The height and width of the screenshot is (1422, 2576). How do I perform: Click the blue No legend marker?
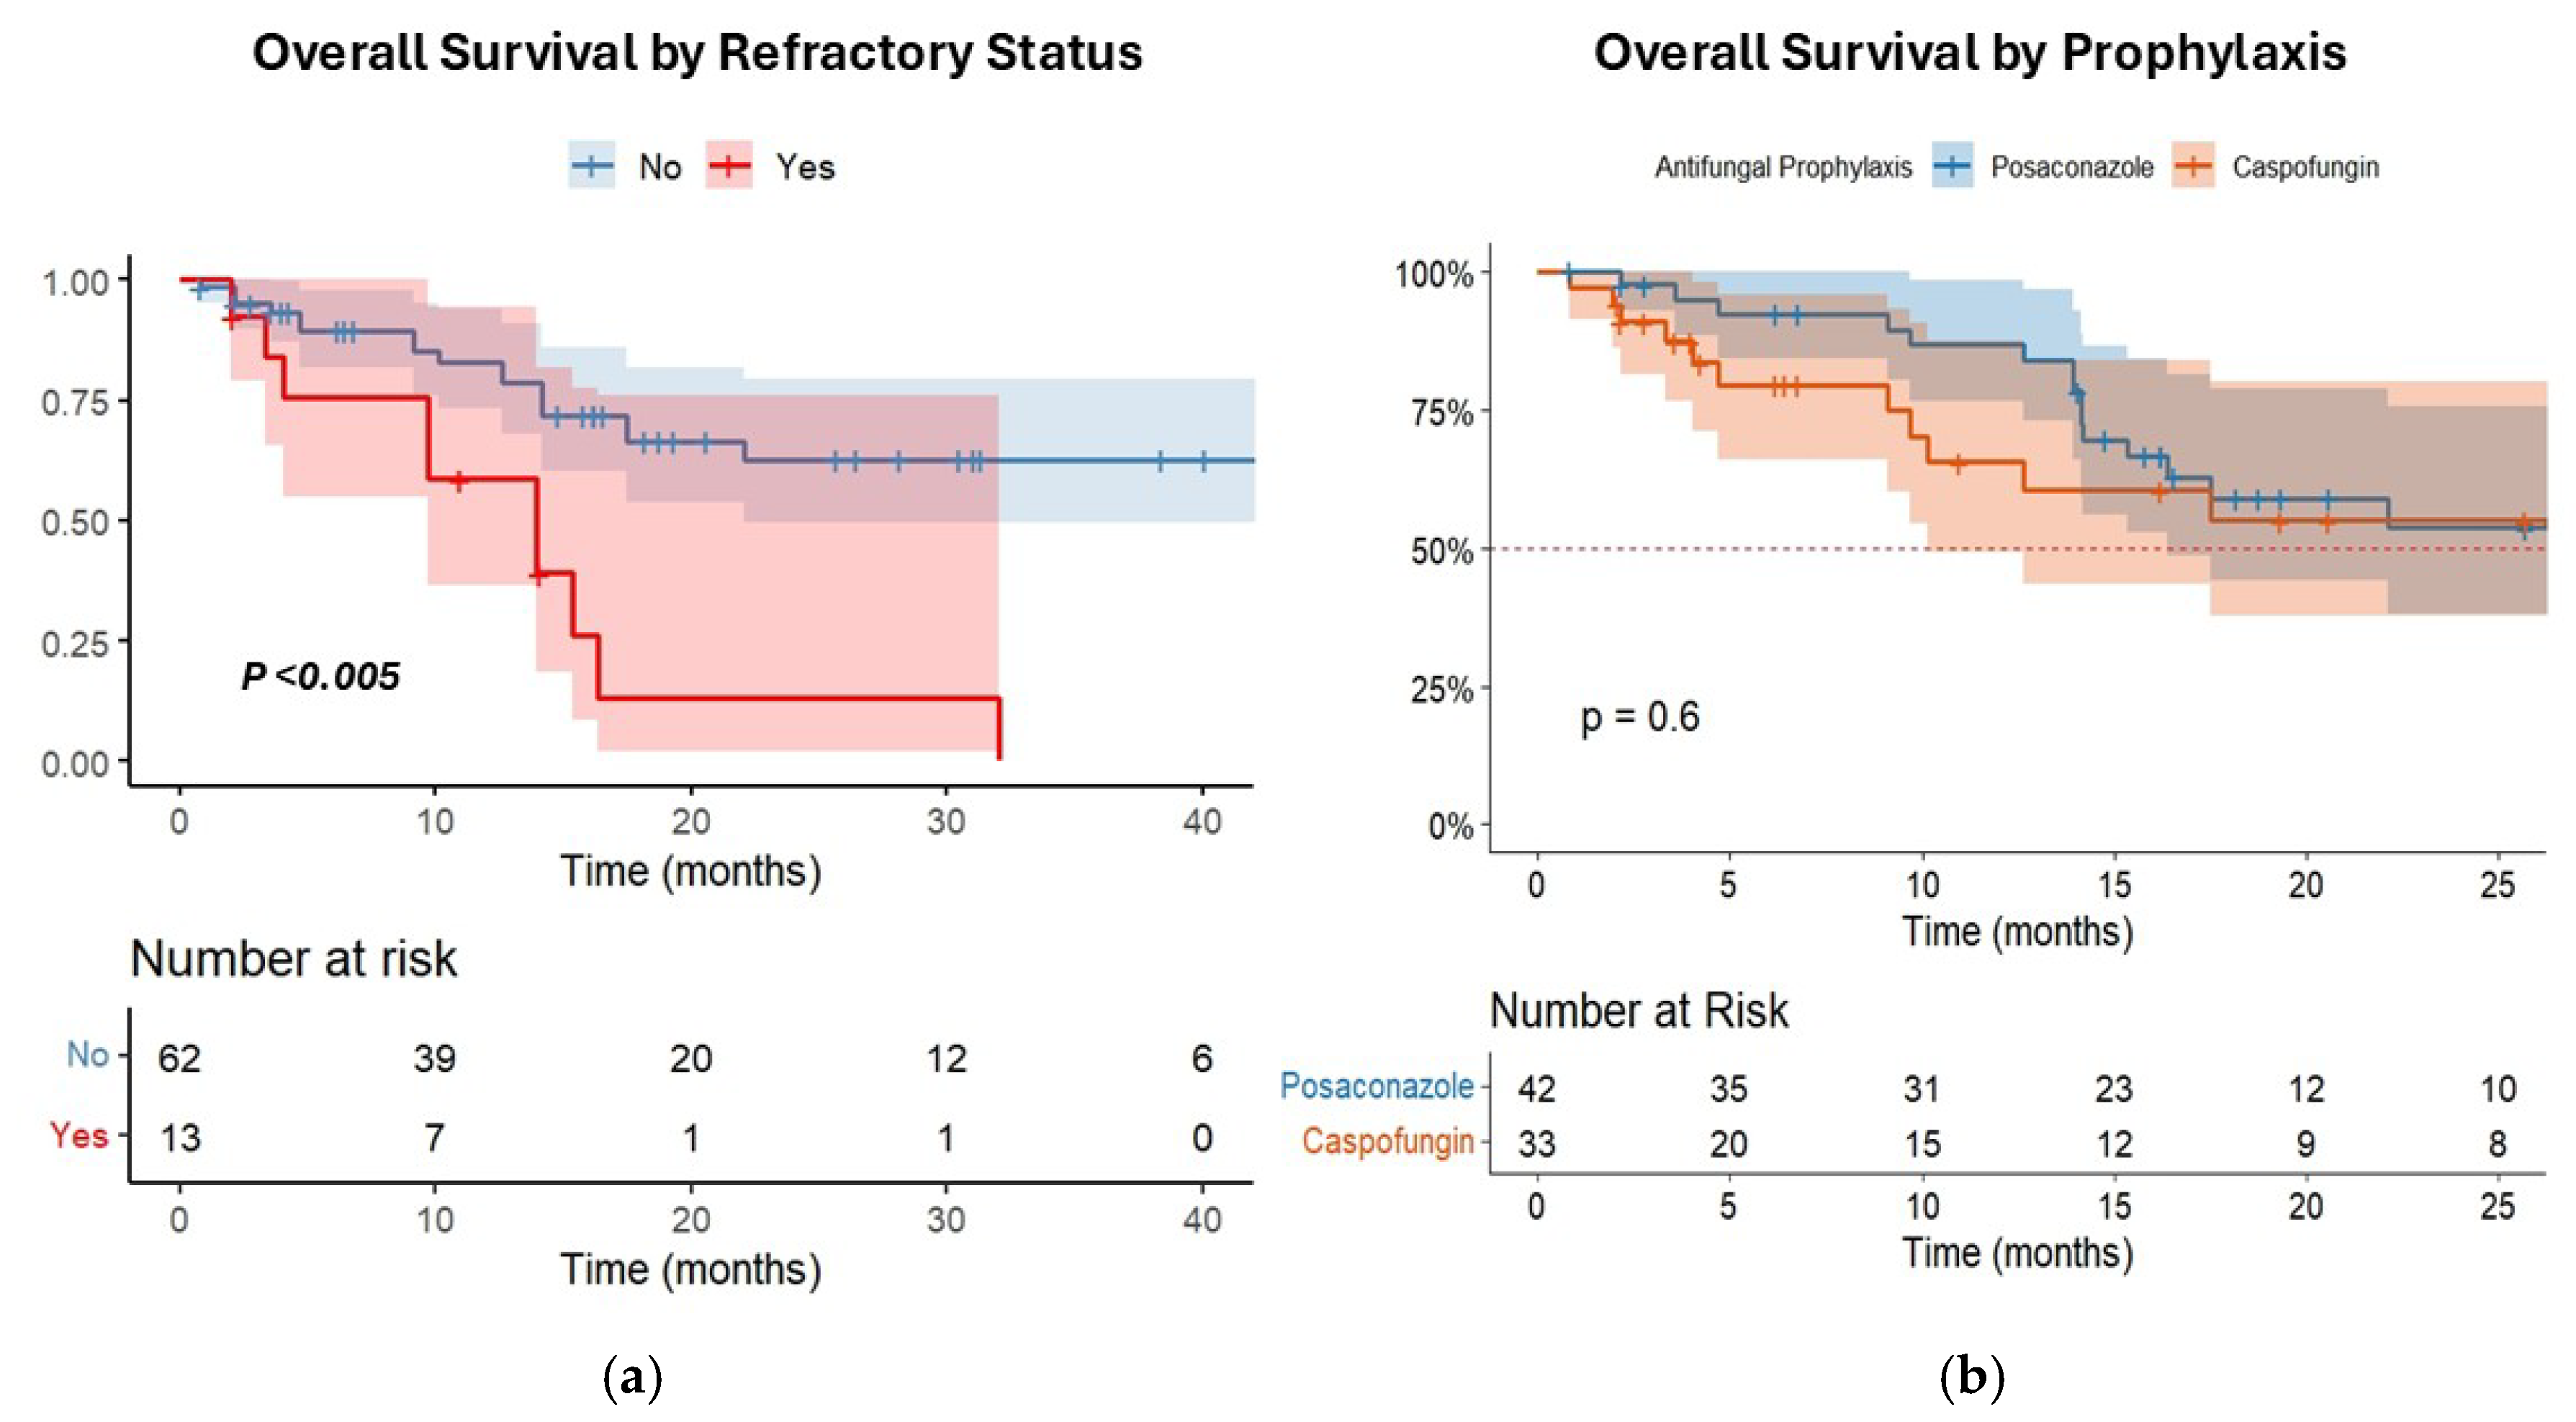[592, 165]
